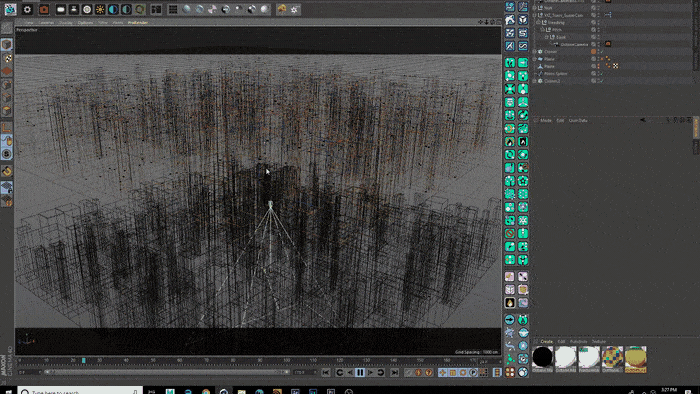
Task: Activate the tweak mouse tool icon
Action: (x=7, y=141)
